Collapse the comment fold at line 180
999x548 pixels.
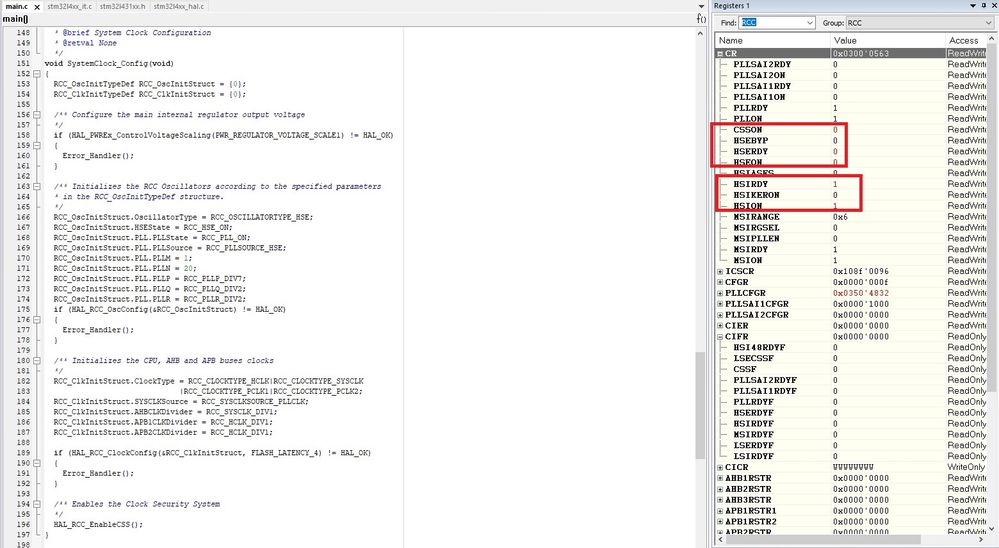point(38,360)
